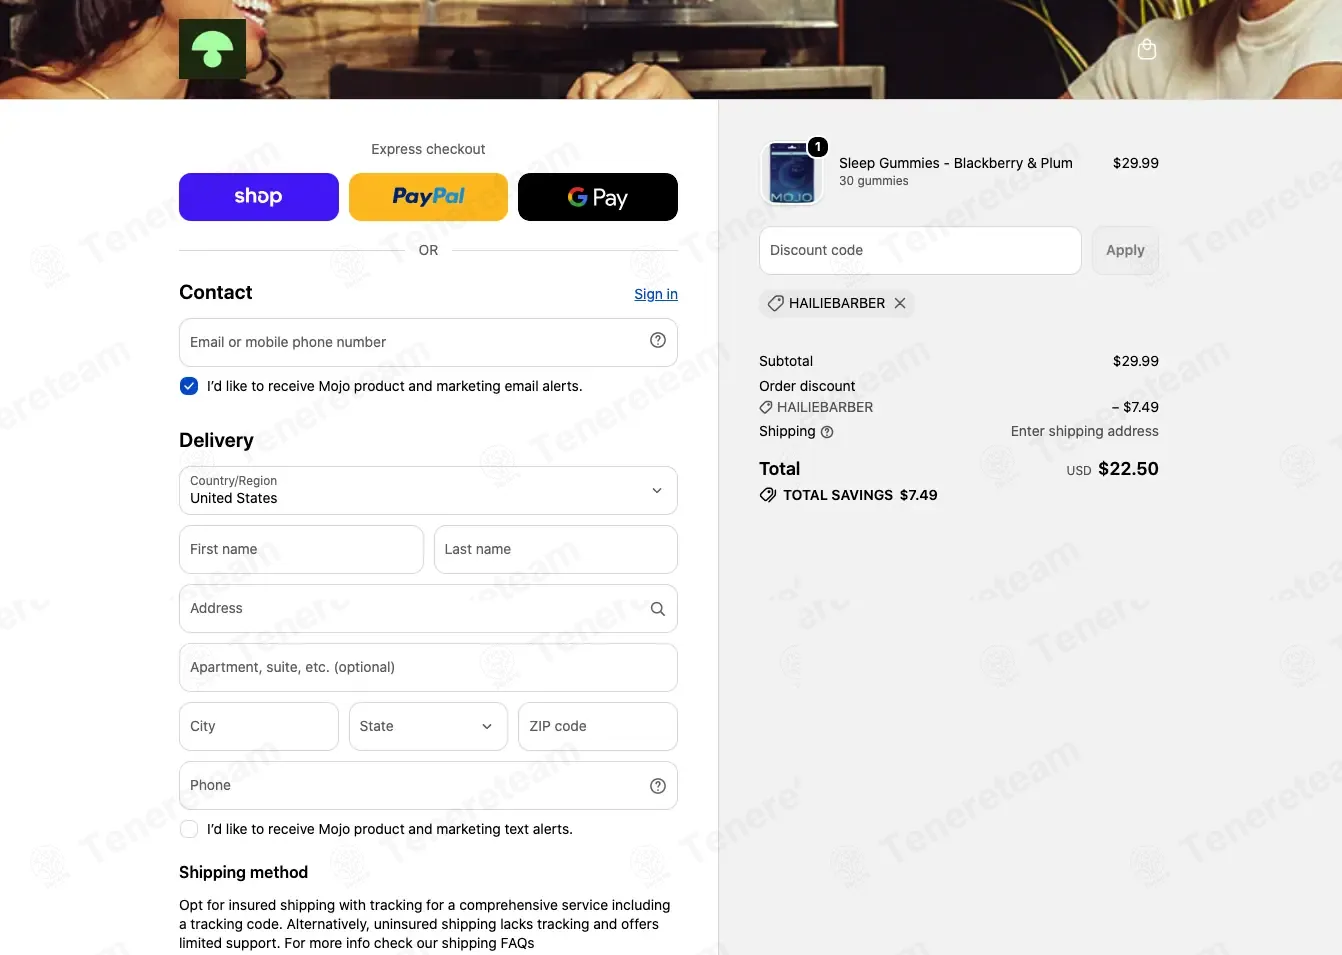Open the shopping bag cart icon
1342x955 pixels.
pyautogui.click(x=1147, y=49)
